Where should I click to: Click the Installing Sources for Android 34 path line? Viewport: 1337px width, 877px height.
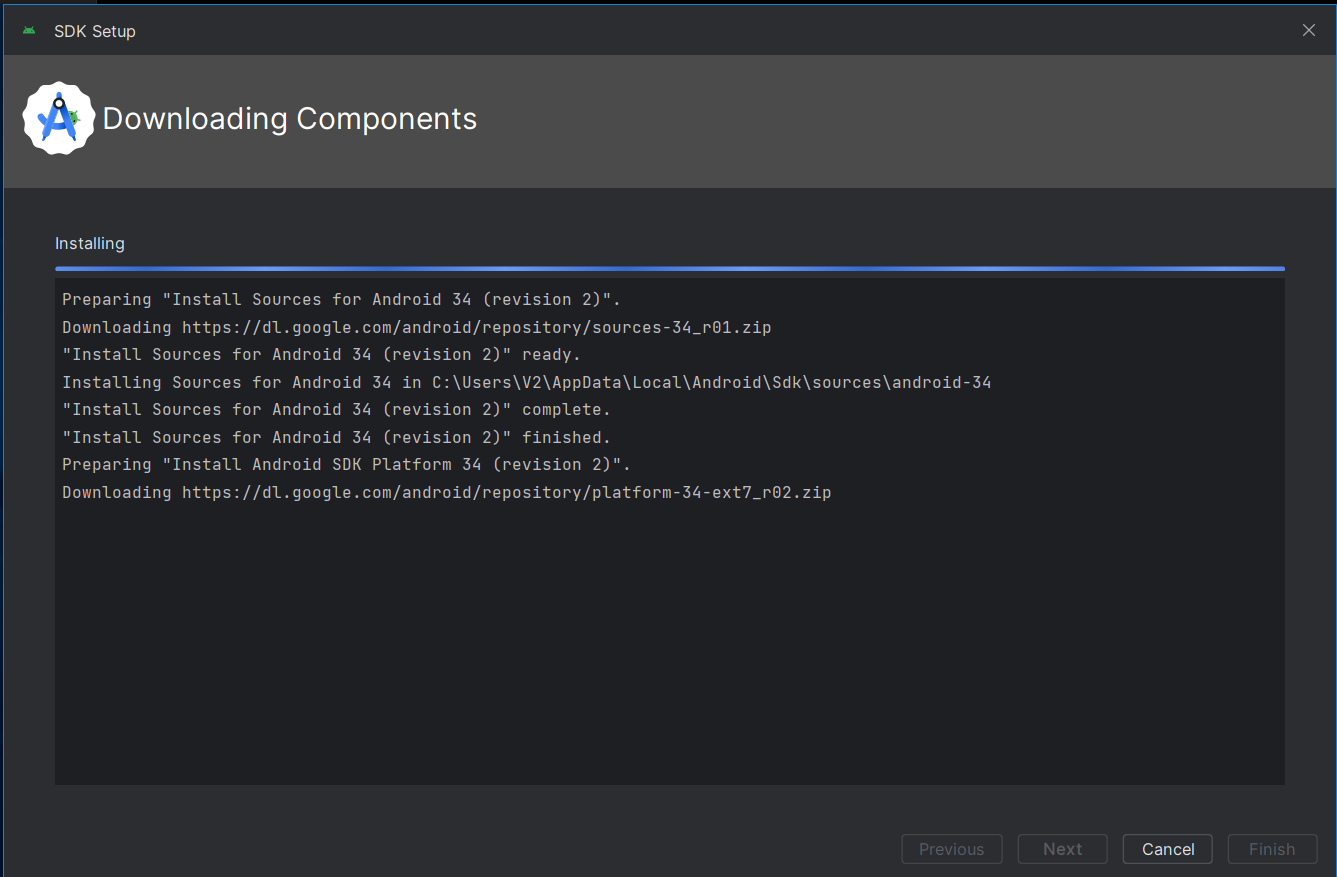coord(526,382)
